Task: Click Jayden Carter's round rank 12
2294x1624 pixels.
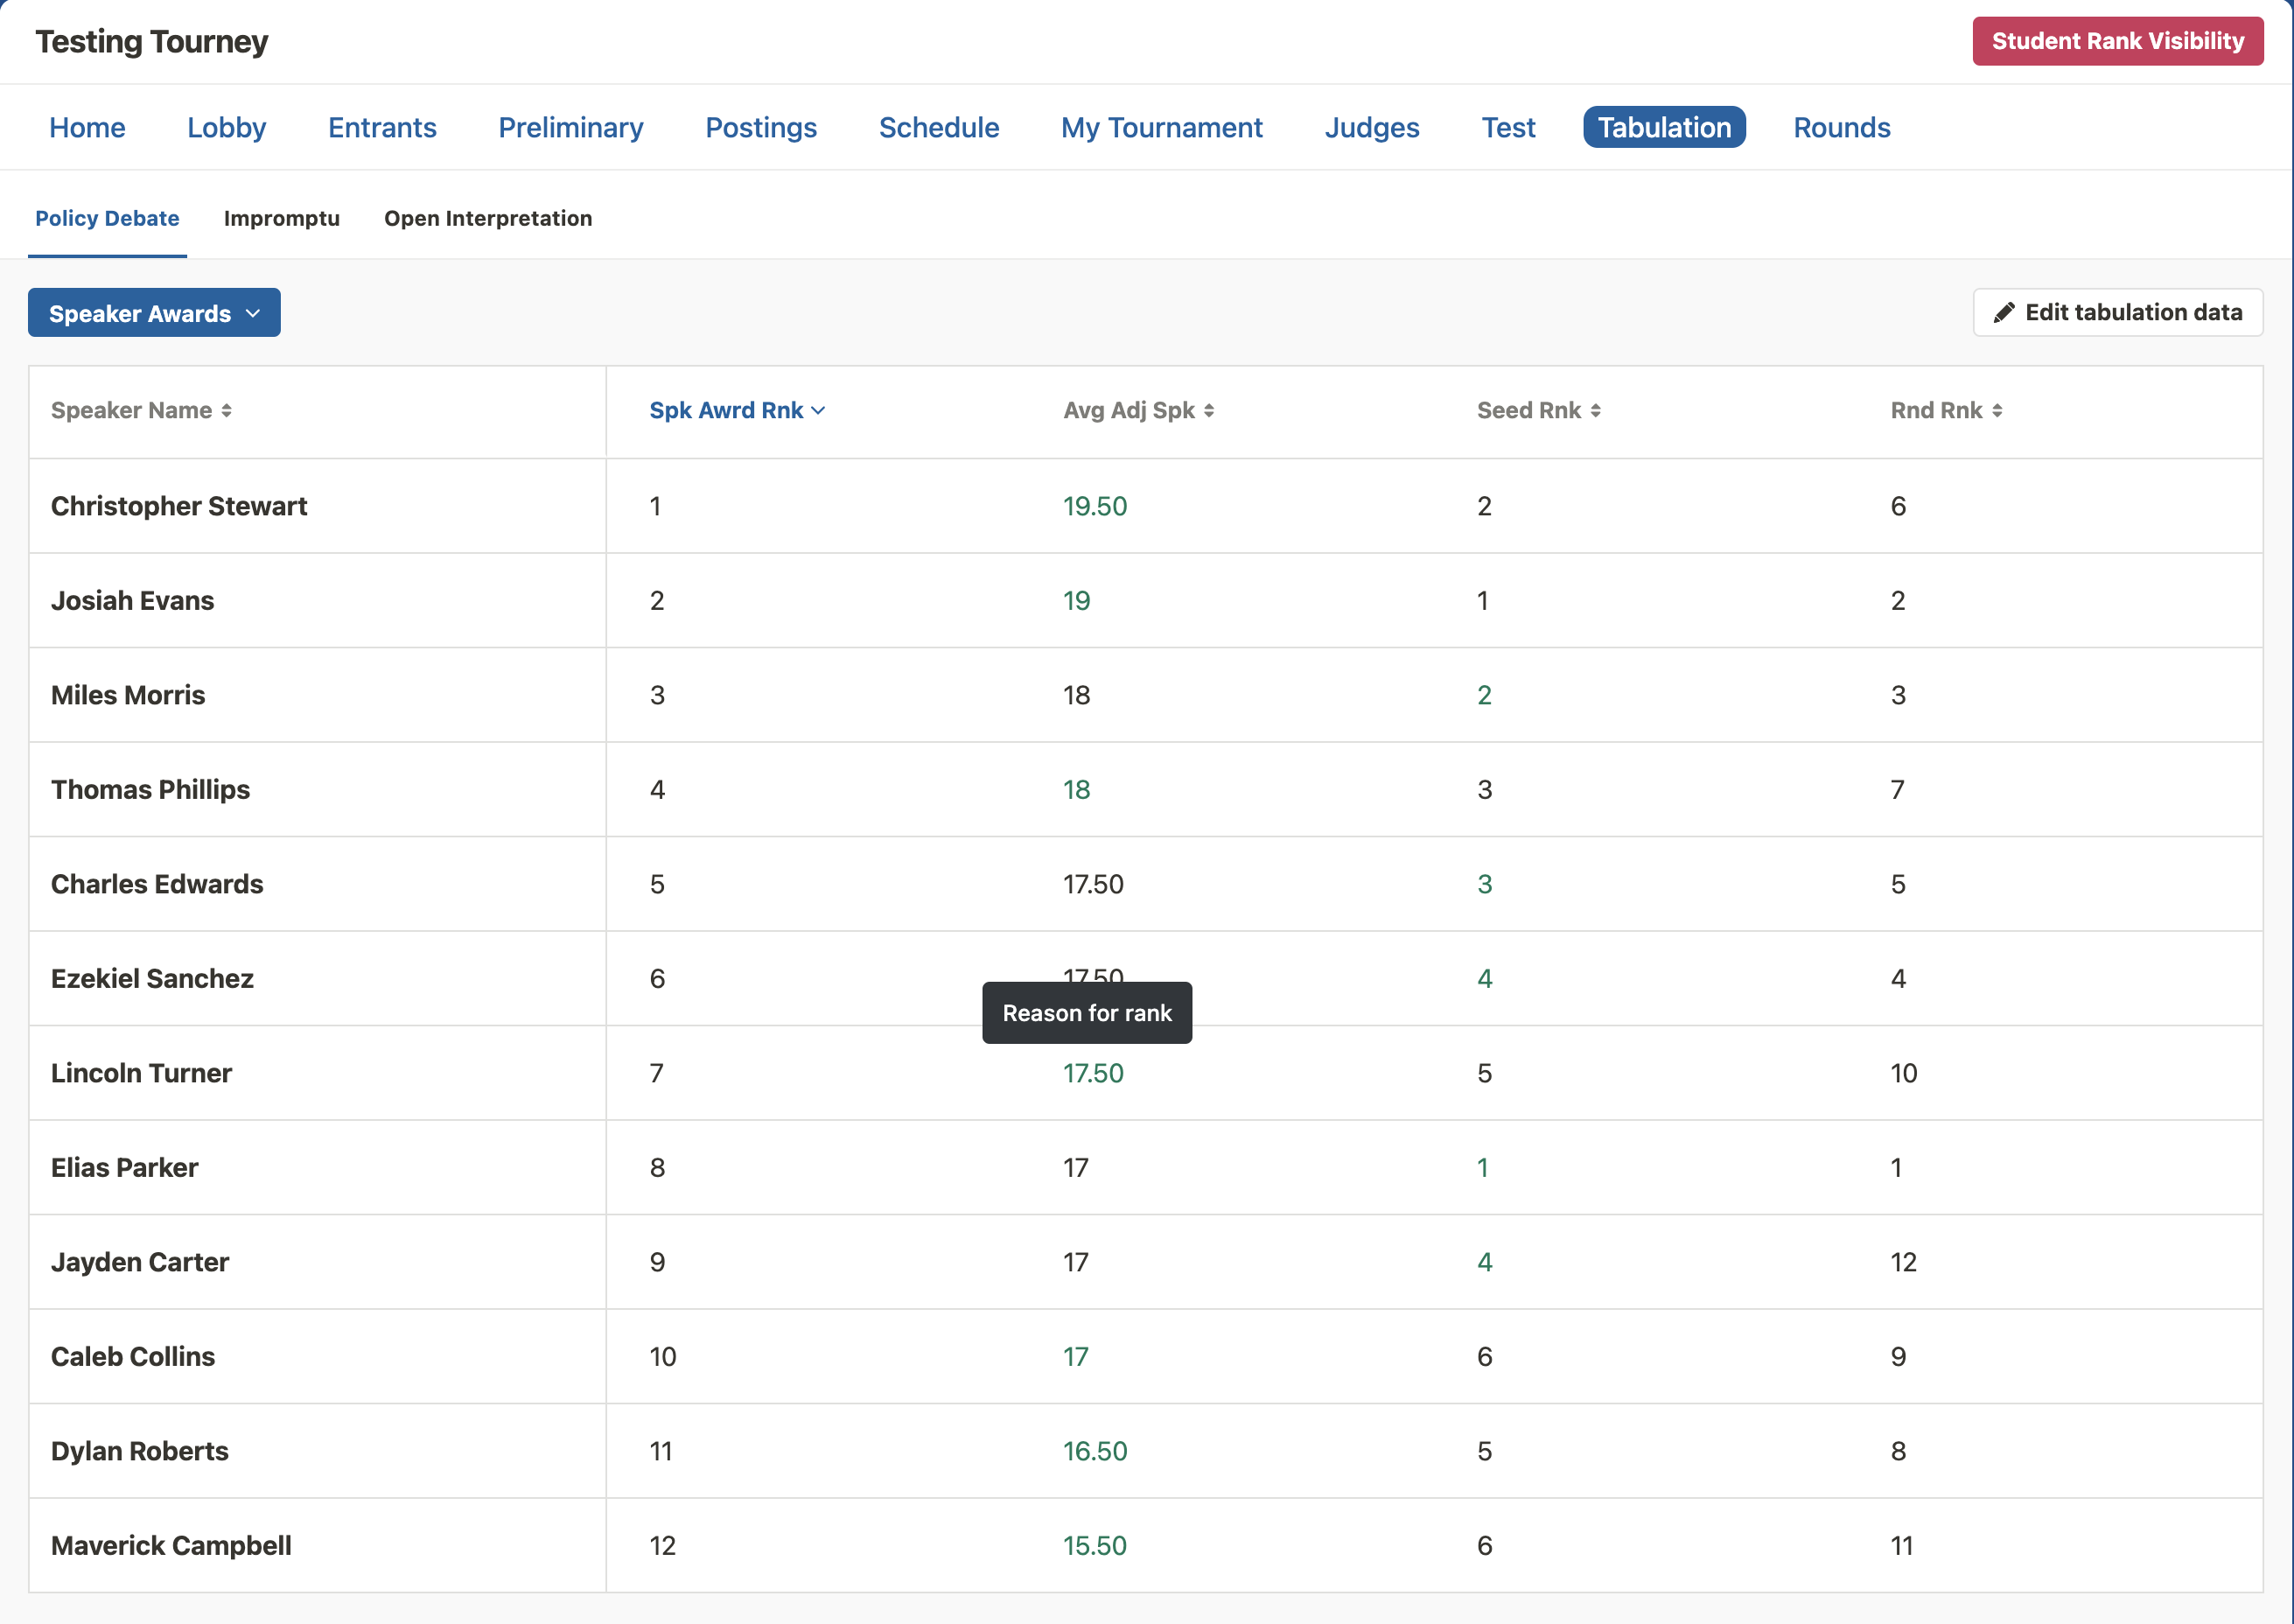Action: [1903, 1262]
